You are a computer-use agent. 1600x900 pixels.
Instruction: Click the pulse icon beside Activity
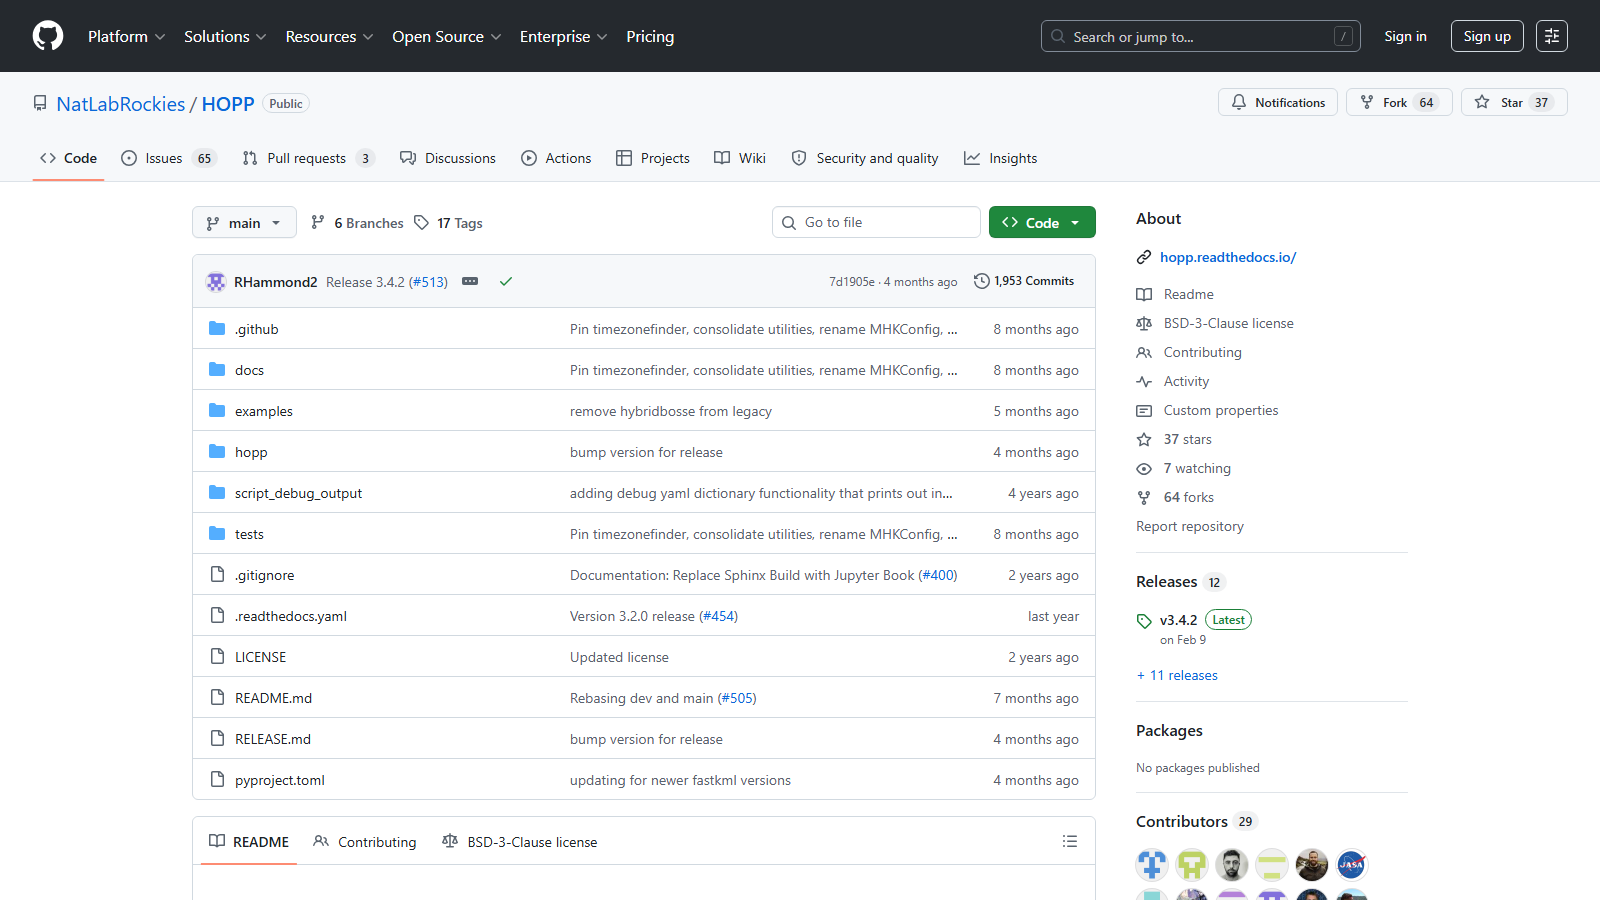point(1144,382)
